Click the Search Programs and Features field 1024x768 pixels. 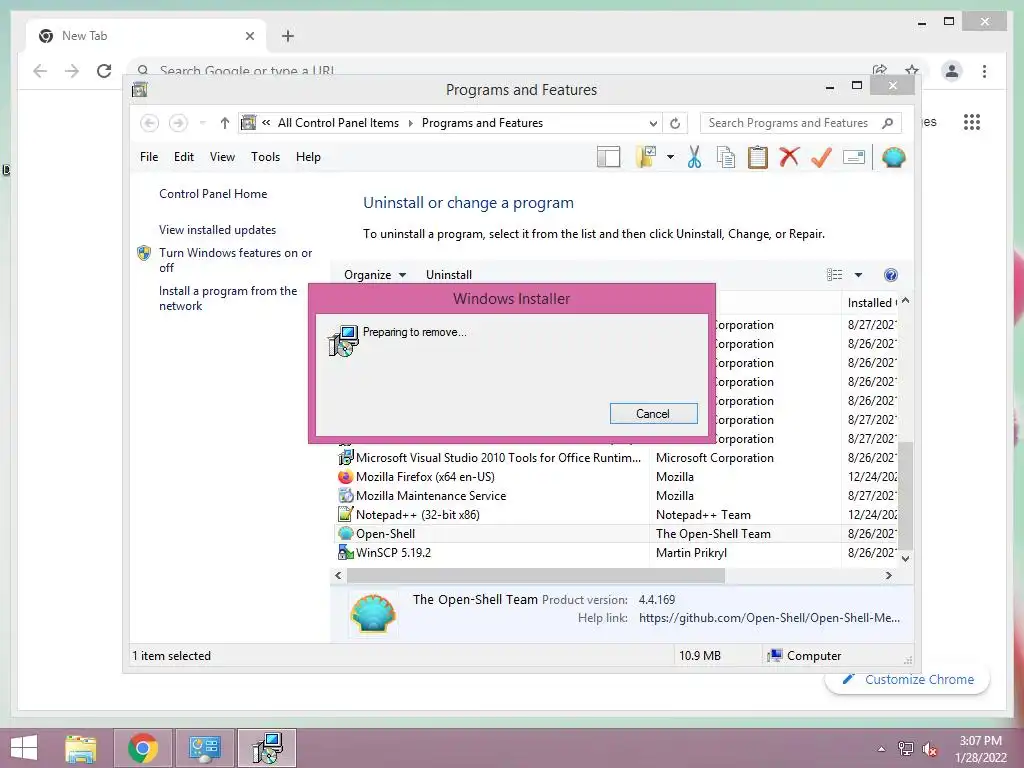click(x=801, y=123)
